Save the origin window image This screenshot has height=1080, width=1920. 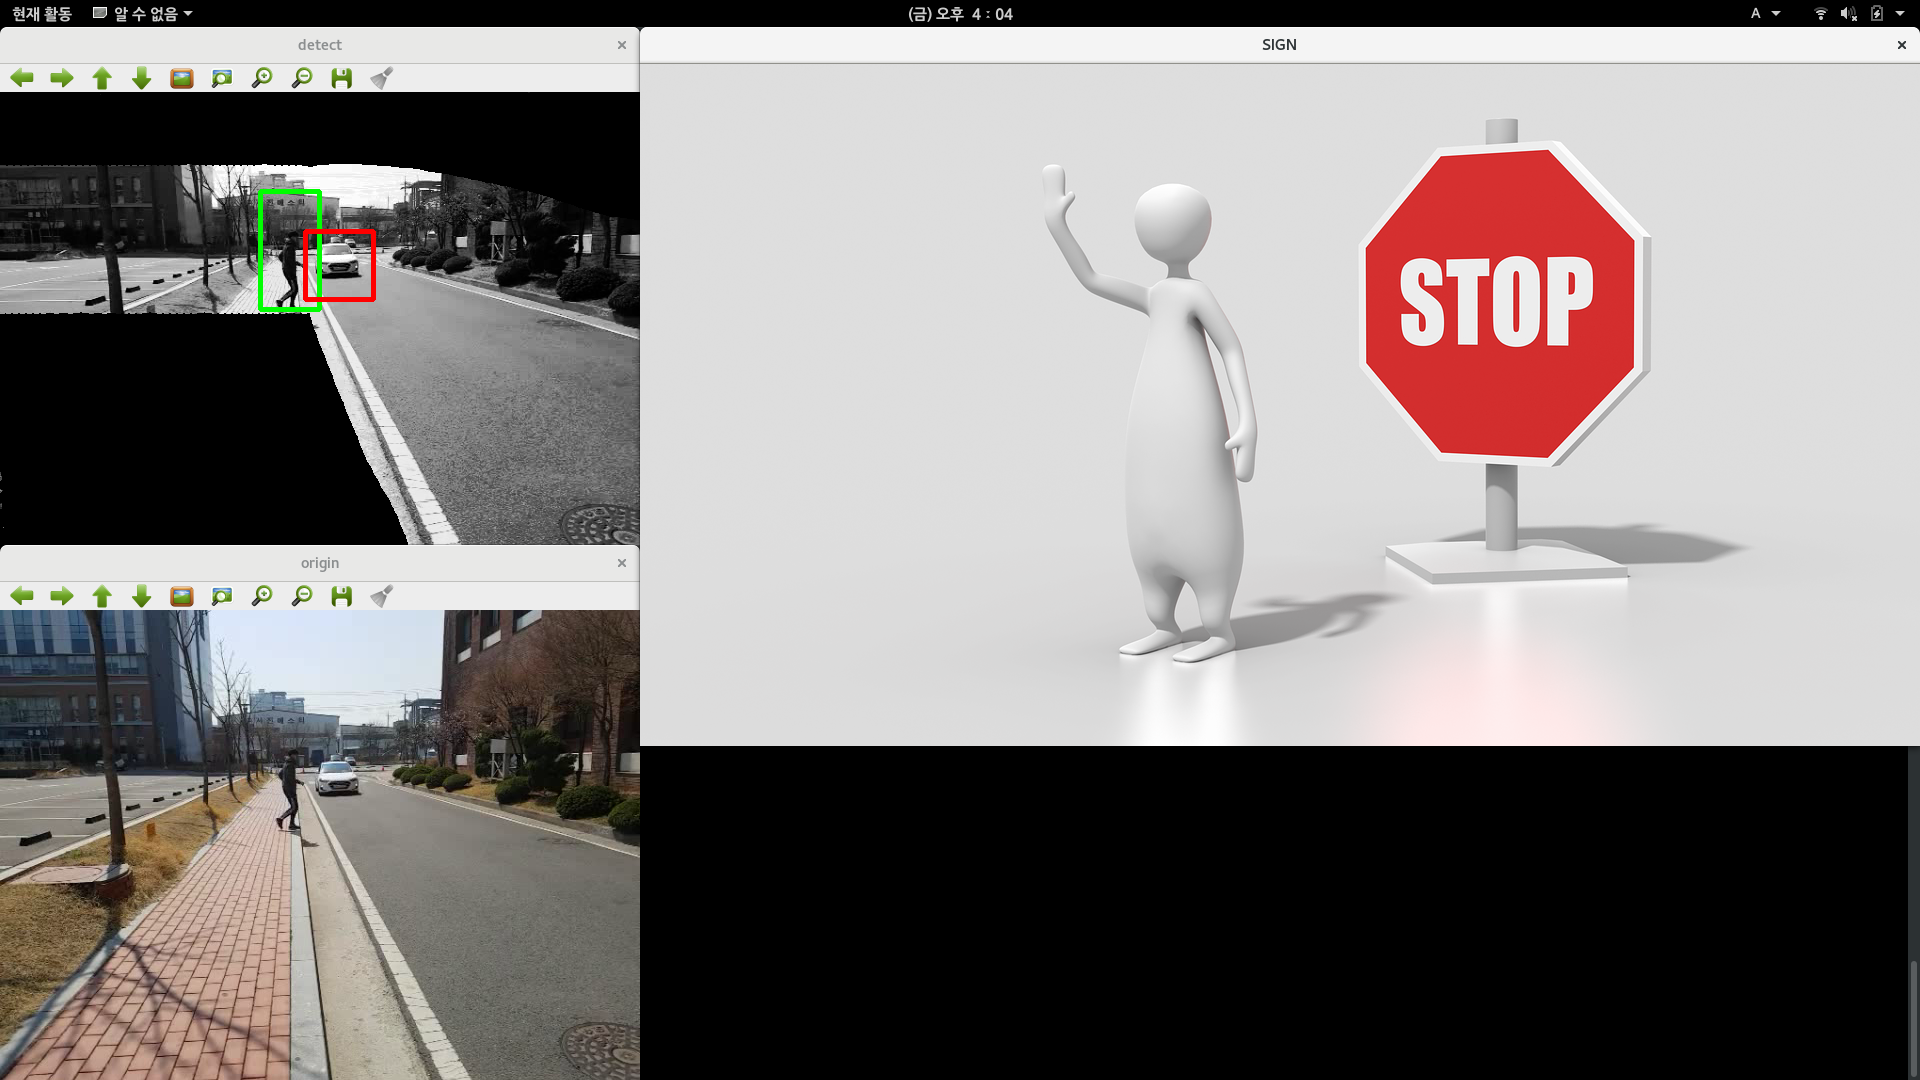pyautogui.click(x=342, y=596)
